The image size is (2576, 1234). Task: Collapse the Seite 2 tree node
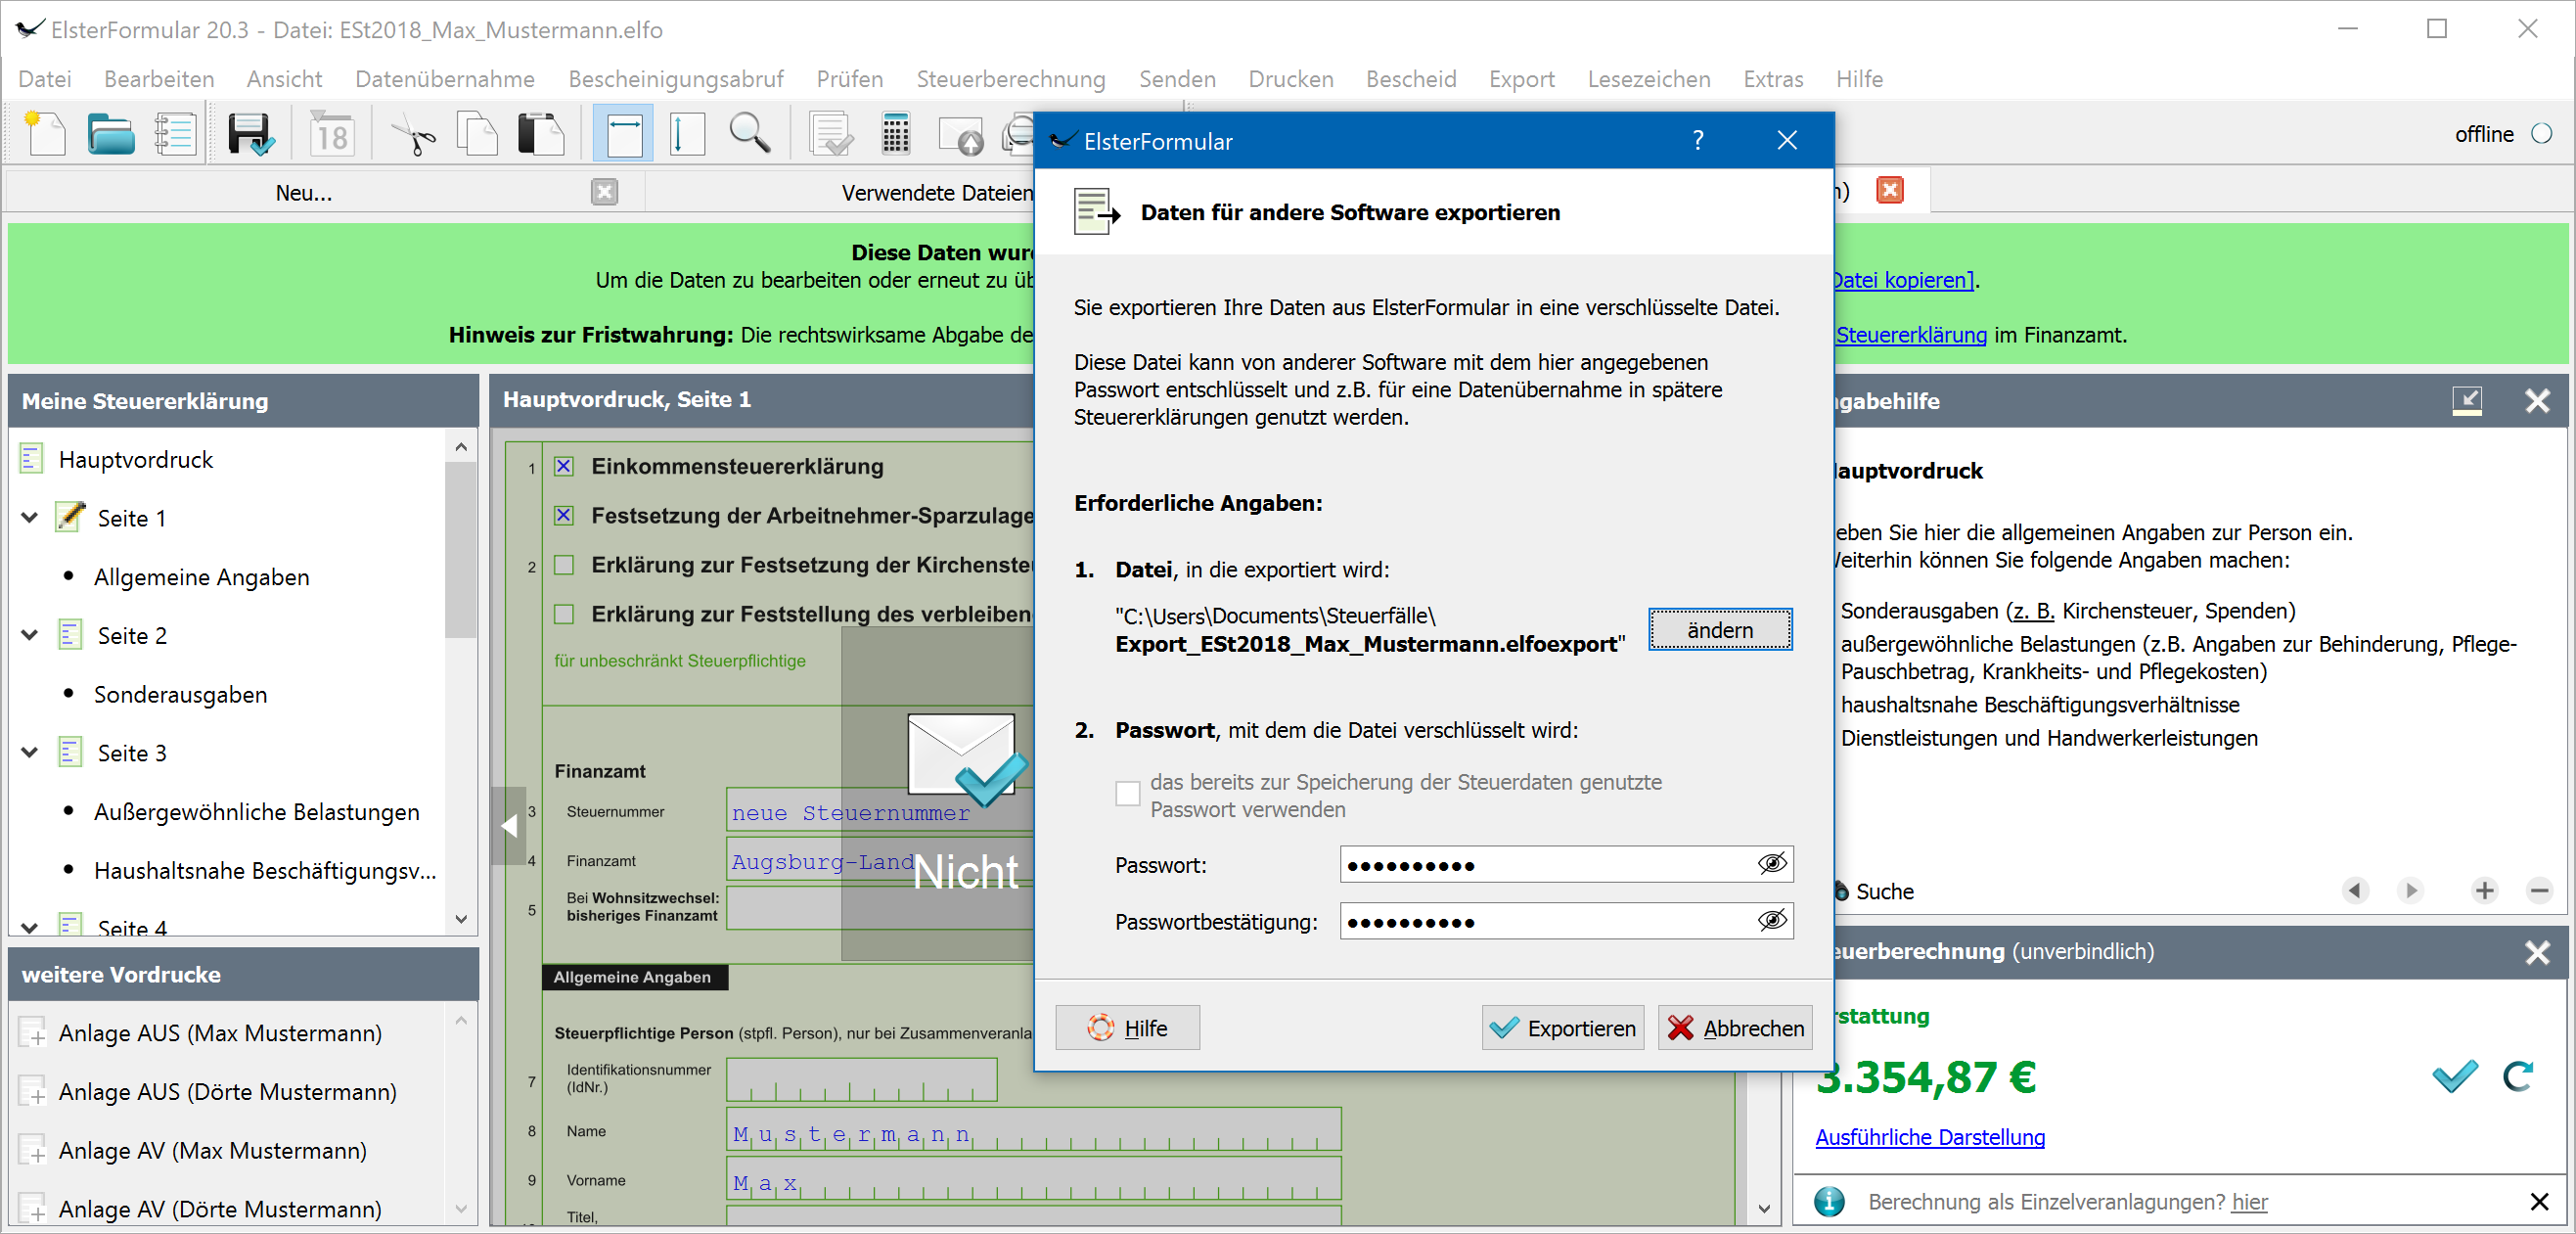click(x=30, y=635)
